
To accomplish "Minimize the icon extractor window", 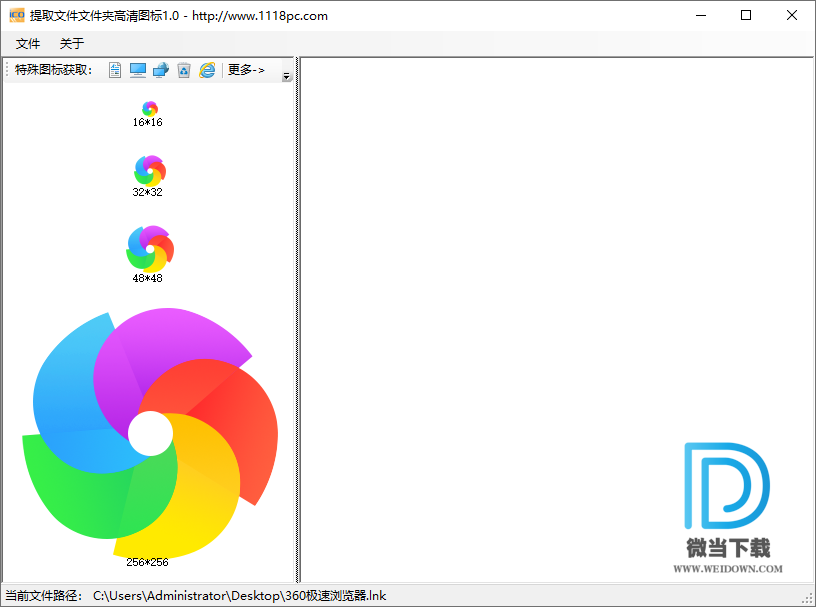I will pos(701,16).
